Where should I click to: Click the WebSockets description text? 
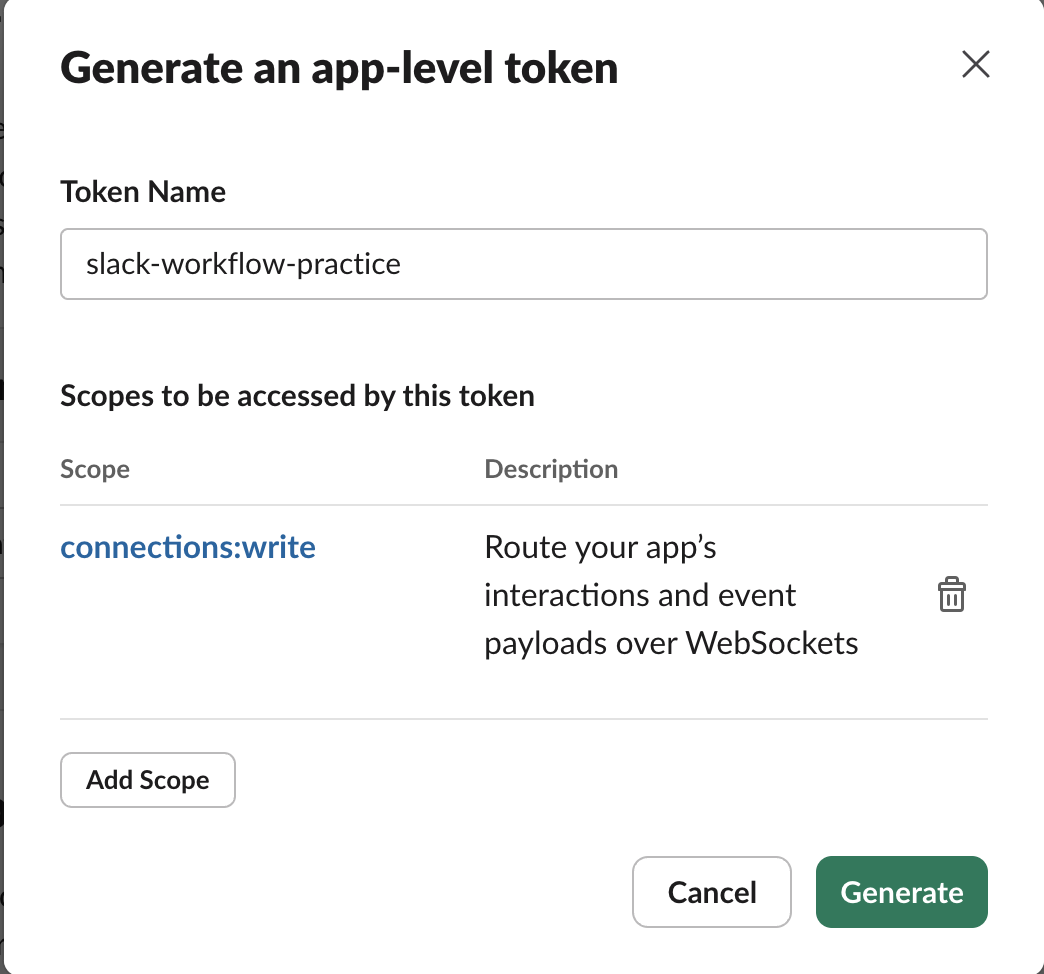point(670,594)
